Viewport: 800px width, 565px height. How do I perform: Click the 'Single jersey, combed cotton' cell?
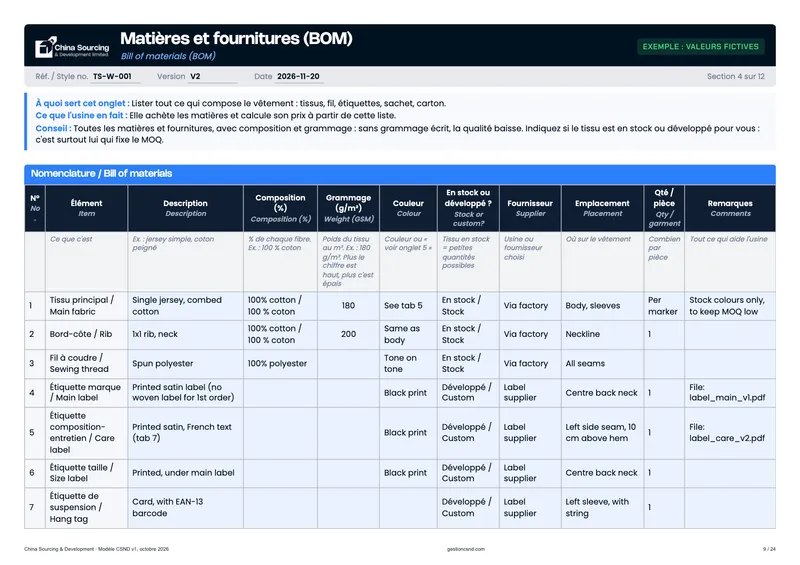185,306
